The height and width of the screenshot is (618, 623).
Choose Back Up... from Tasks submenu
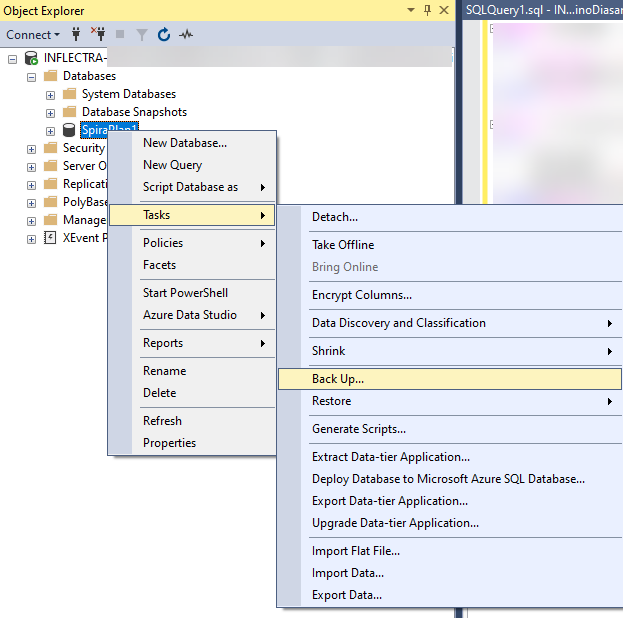coord(338,379)
